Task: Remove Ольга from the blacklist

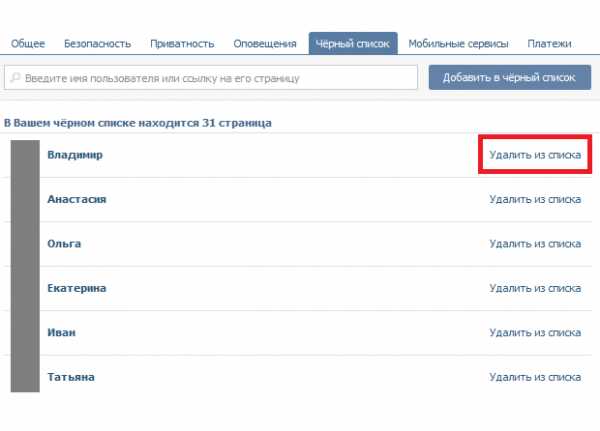Action: [x=535, y=243]
